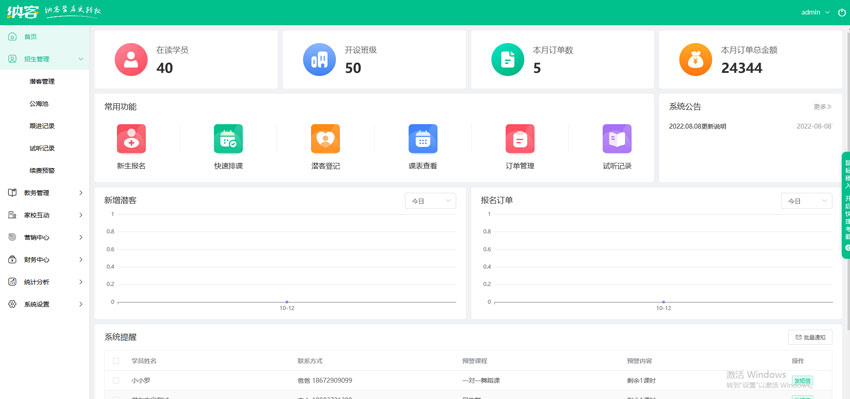Open the 新增潜客 今日 period dropdown
The height and width of the screenshot is (399, 850).
coord(430,201)
